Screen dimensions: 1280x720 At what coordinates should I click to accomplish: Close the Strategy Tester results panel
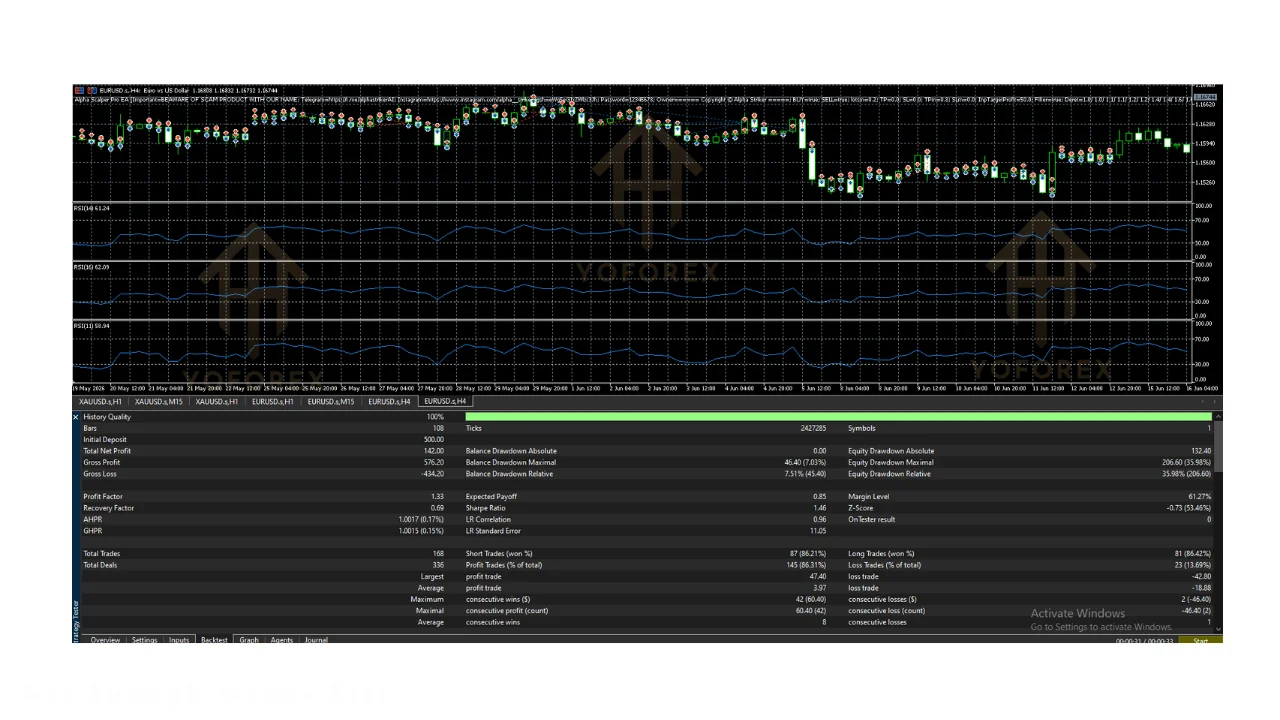click(x=76, y=417)
